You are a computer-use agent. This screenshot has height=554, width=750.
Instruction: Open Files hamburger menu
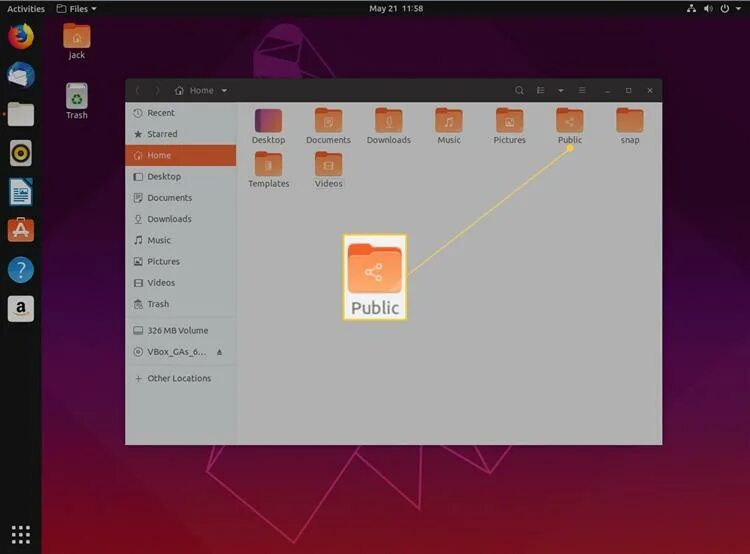pyautogui.click(x=582, y=90)
